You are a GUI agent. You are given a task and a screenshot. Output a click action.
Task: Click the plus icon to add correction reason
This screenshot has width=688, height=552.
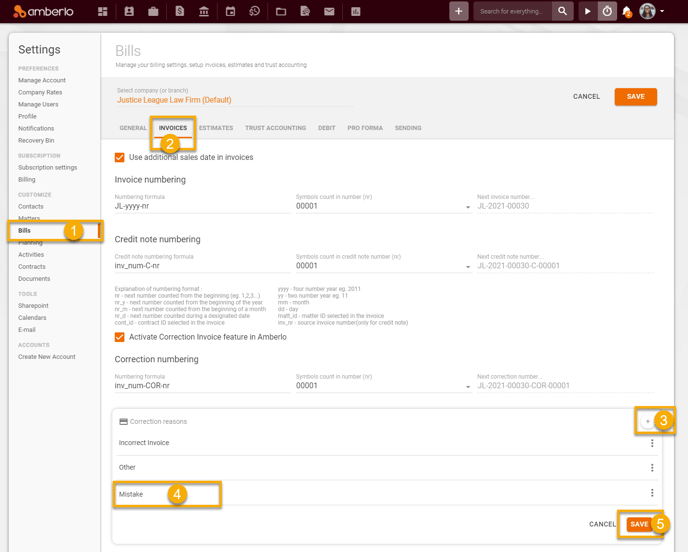647,422
